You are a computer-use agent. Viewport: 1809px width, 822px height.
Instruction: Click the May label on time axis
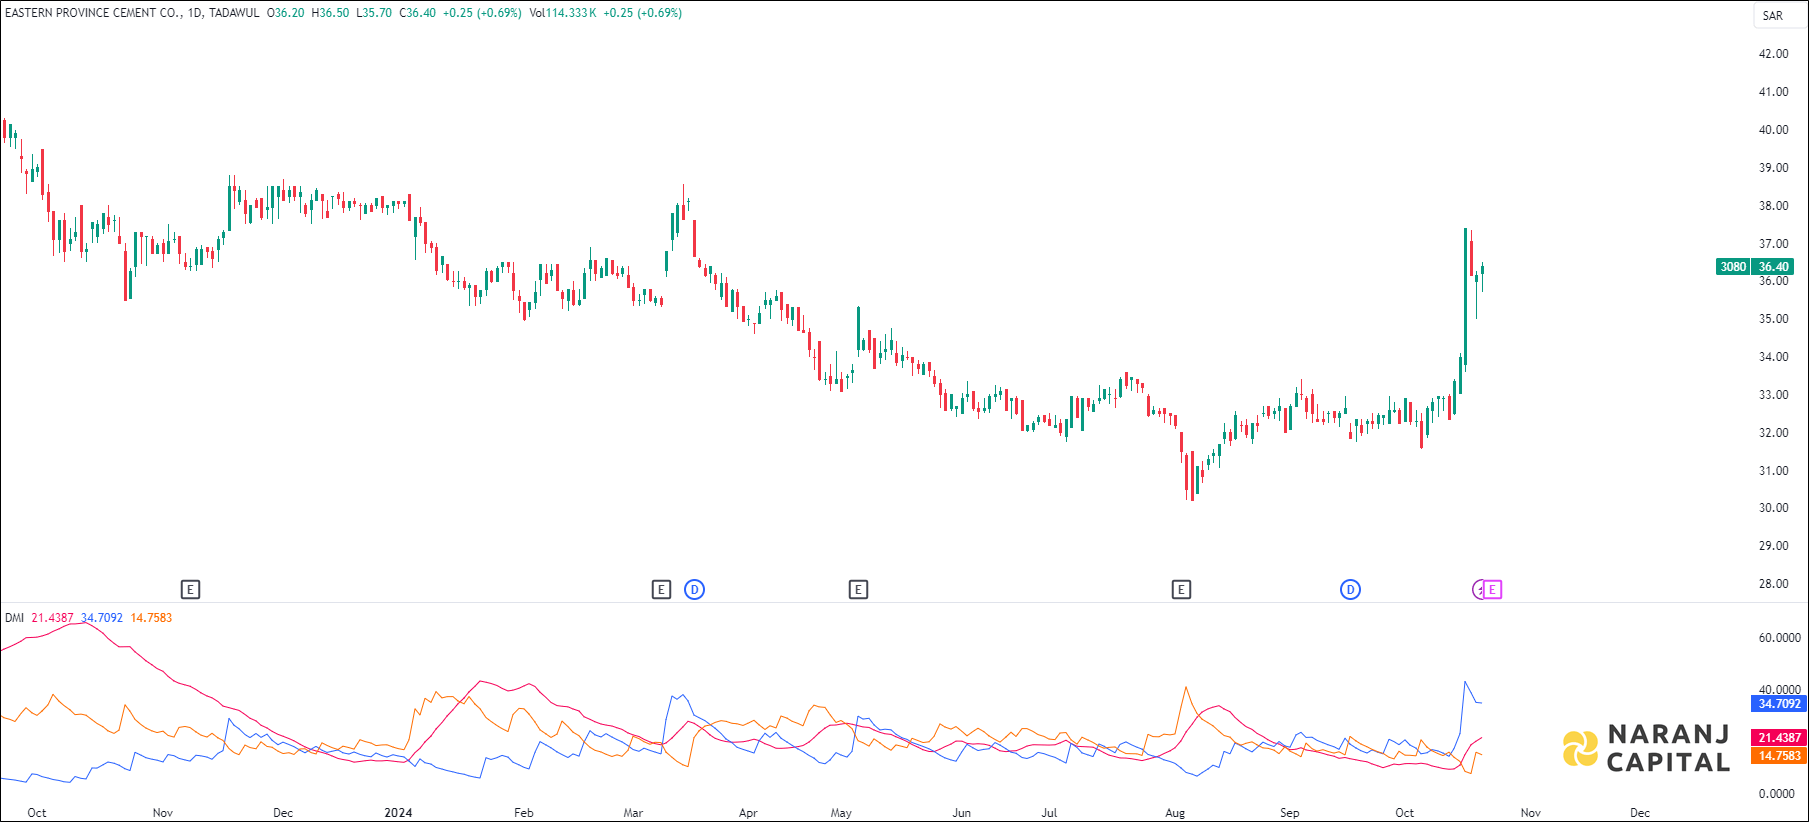coord(841,813)
